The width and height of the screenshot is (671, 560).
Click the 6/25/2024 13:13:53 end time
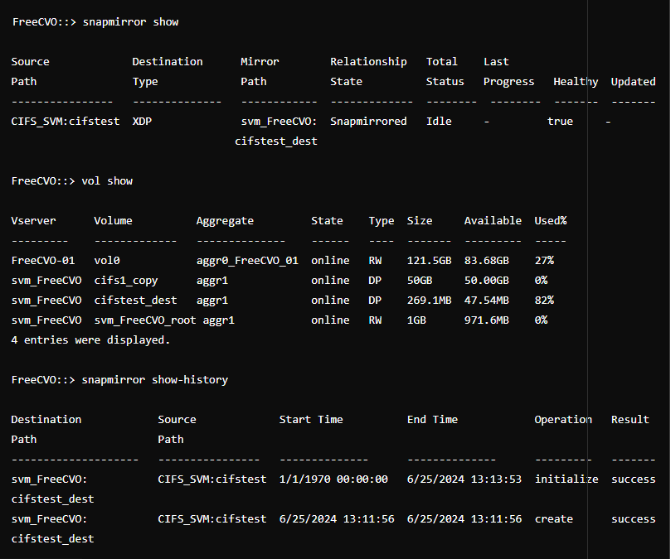pyautogui.click(x=464, y=479)
